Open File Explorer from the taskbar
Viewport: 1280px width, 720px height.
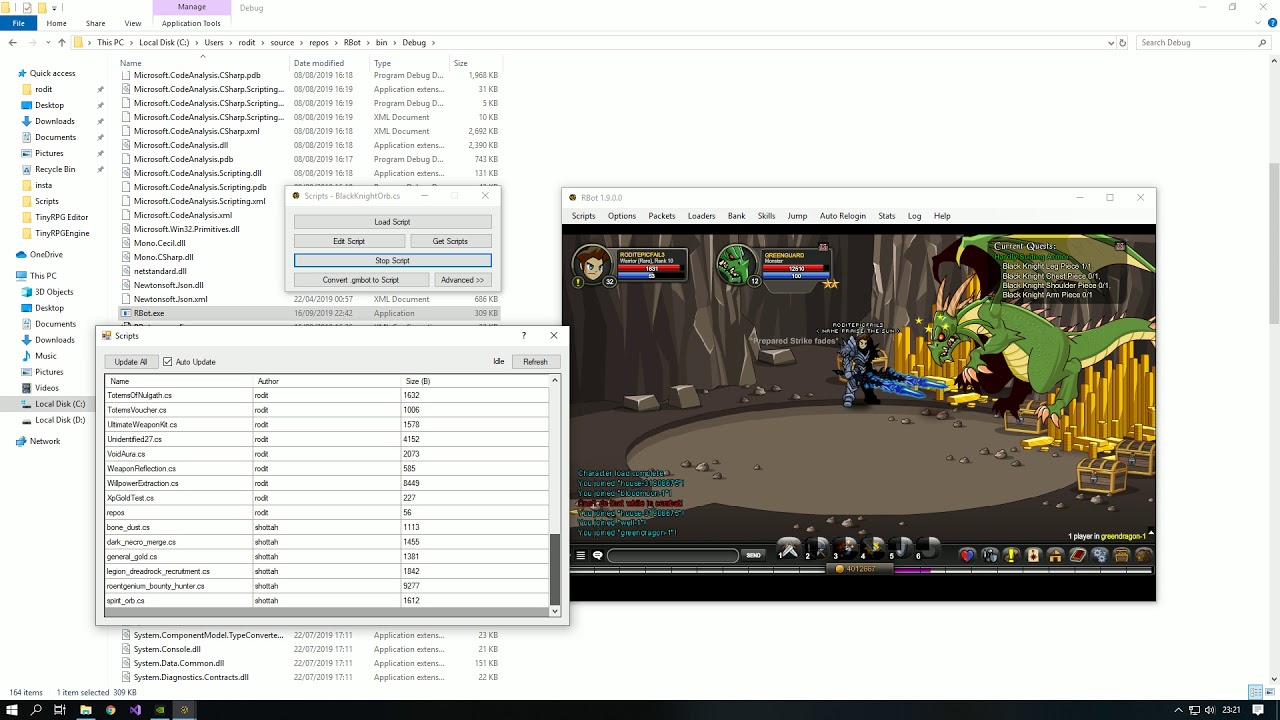coord(86,710)
